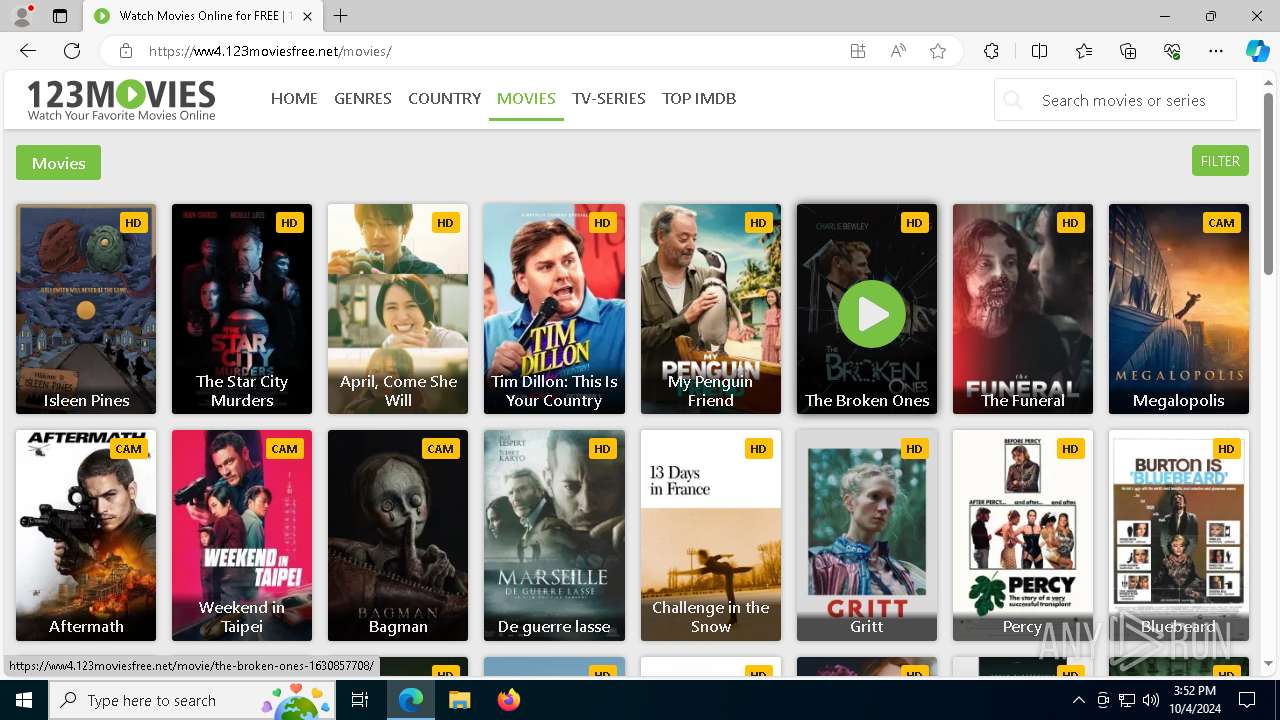Viewport: 1280px width, 720px height.
Task: Click the scrollbar down arrow
Action: point(1268,664)
